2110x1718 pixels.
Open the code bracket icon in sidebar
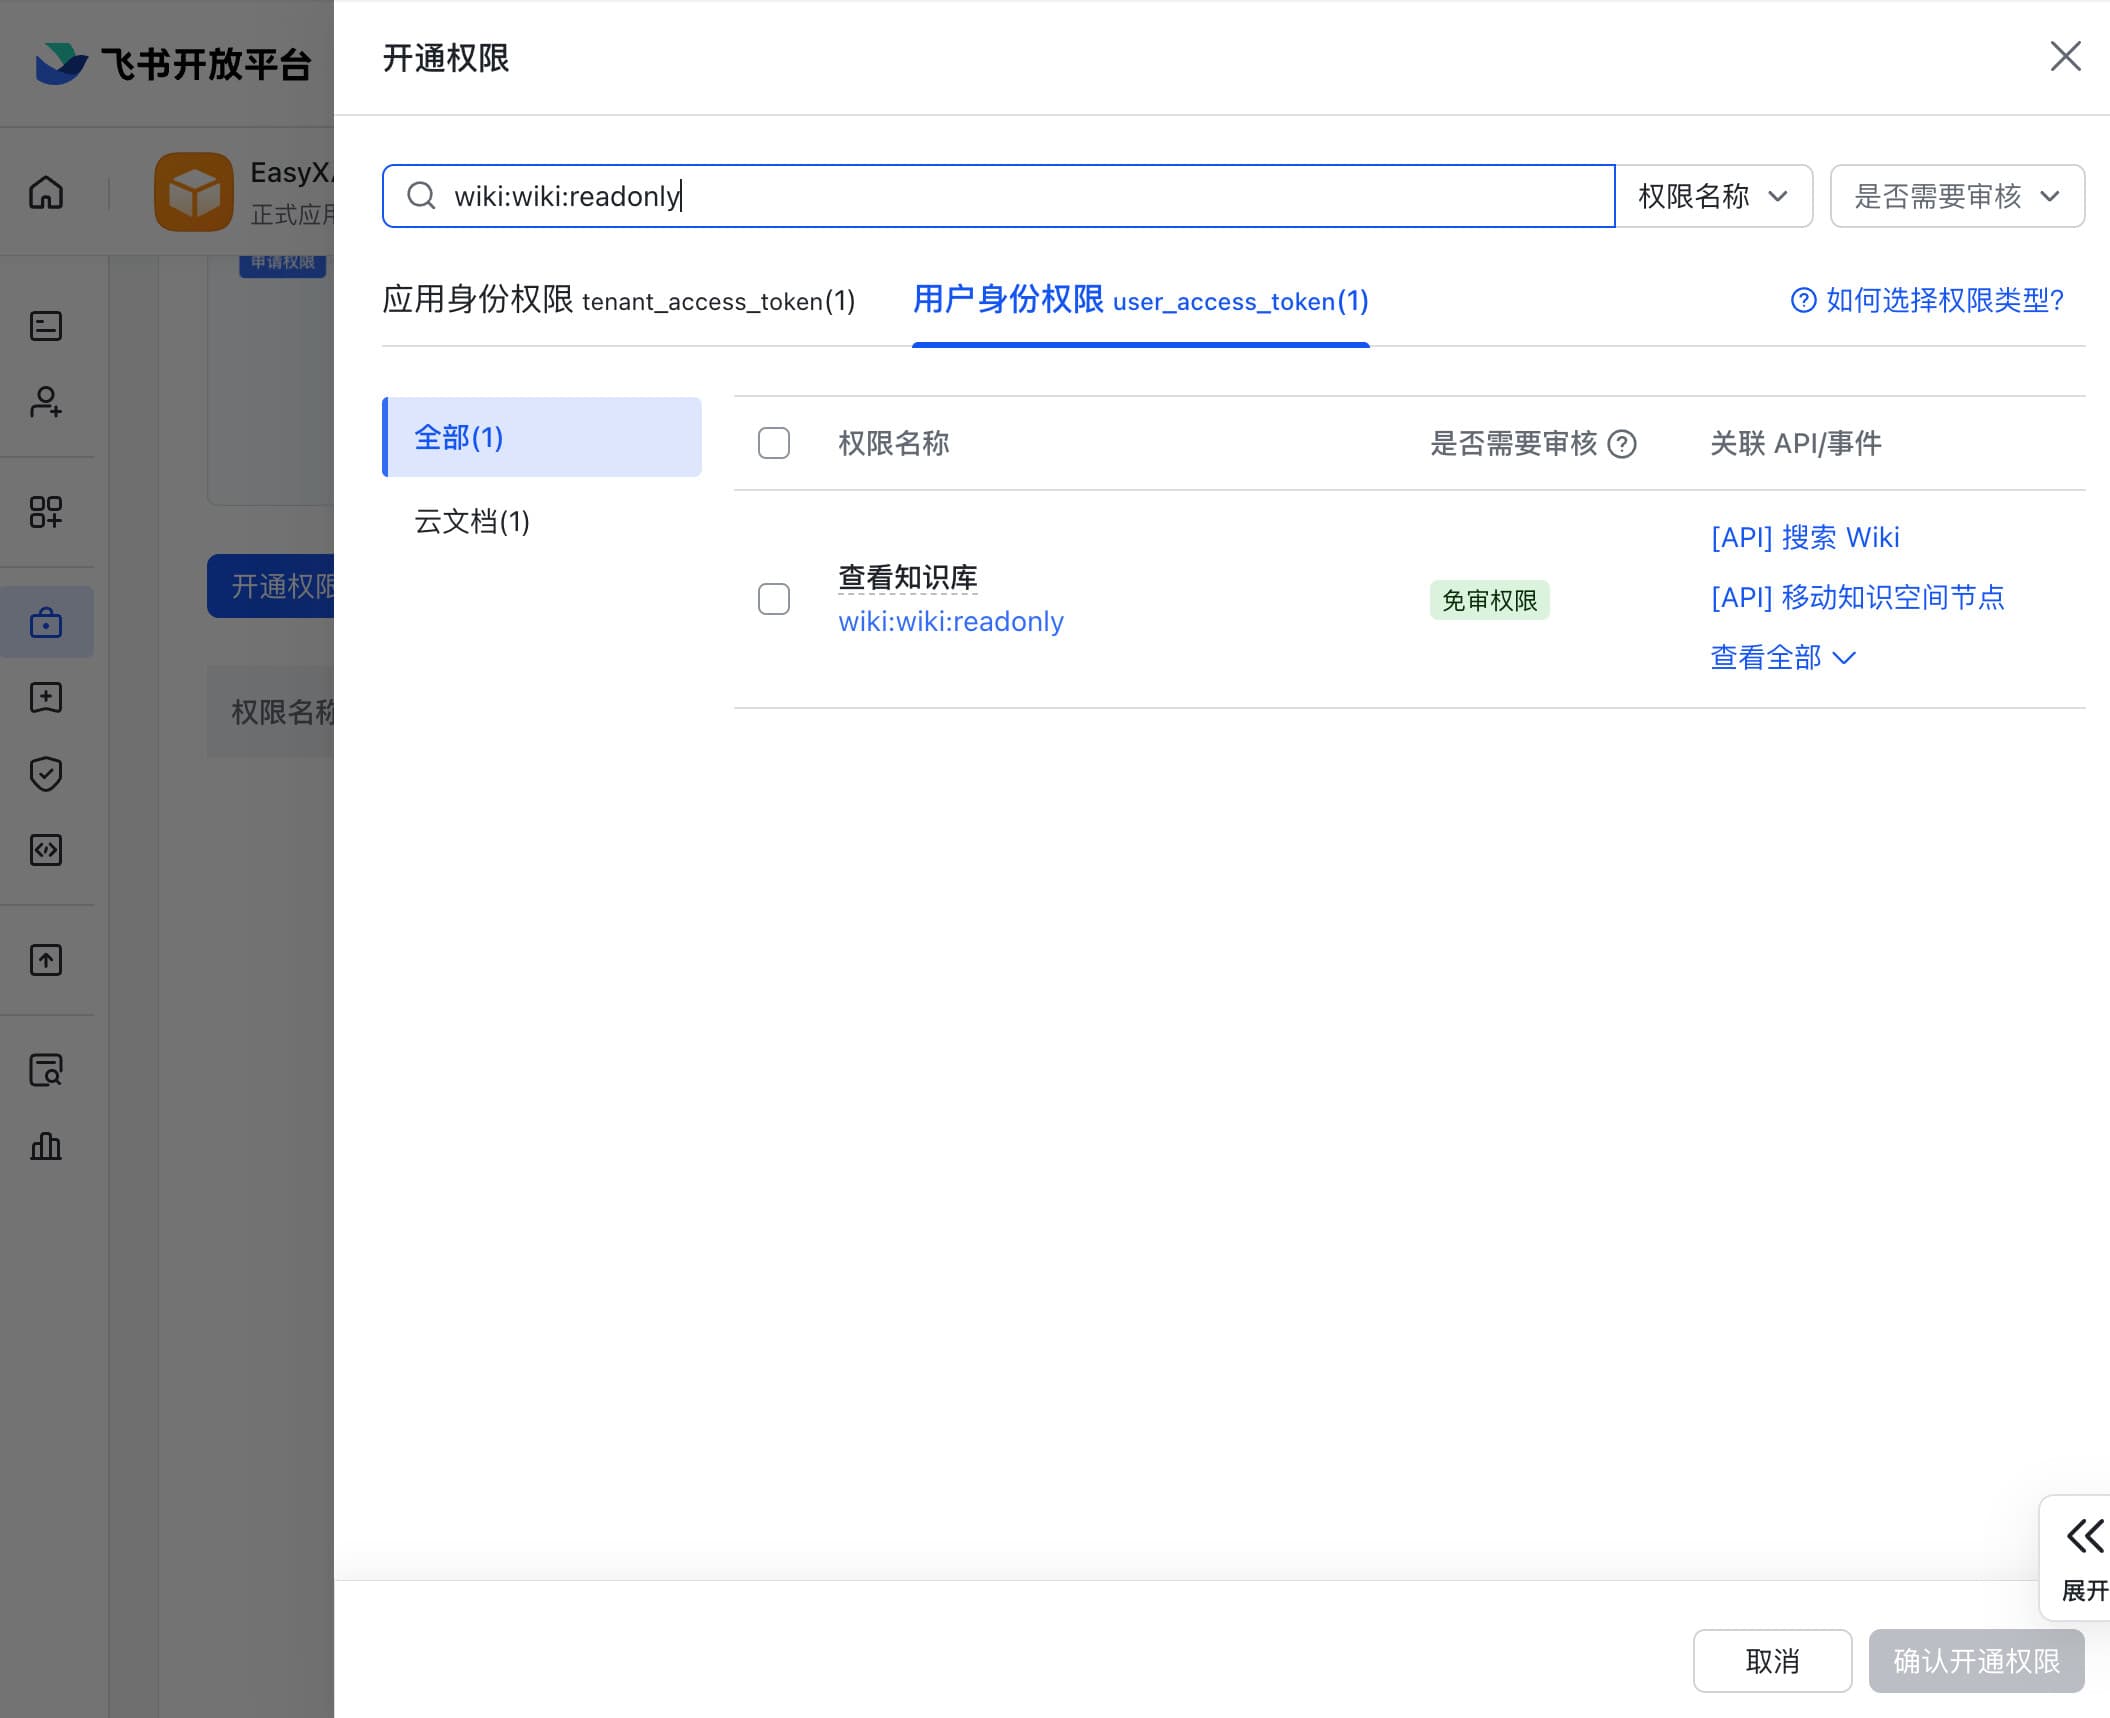46,850
